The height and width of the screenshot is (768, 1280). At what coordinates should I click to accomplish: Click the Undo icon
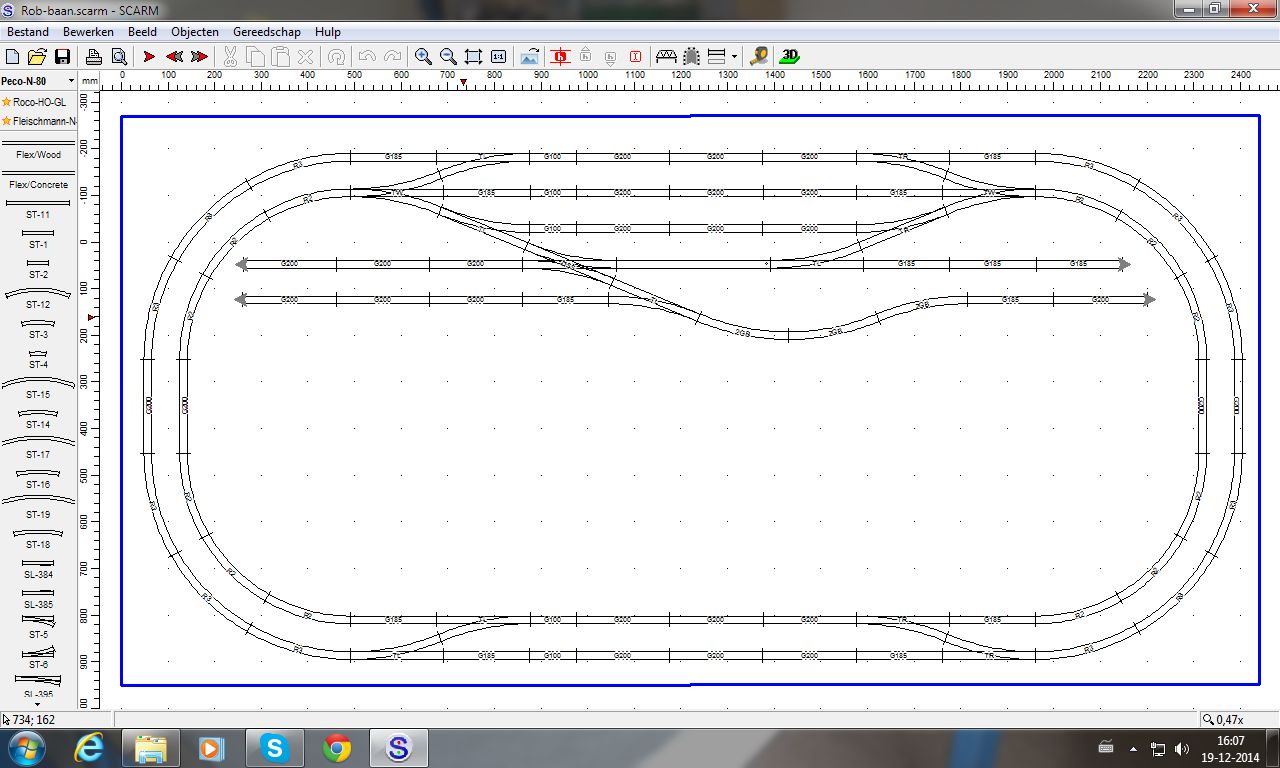[367, 57]
